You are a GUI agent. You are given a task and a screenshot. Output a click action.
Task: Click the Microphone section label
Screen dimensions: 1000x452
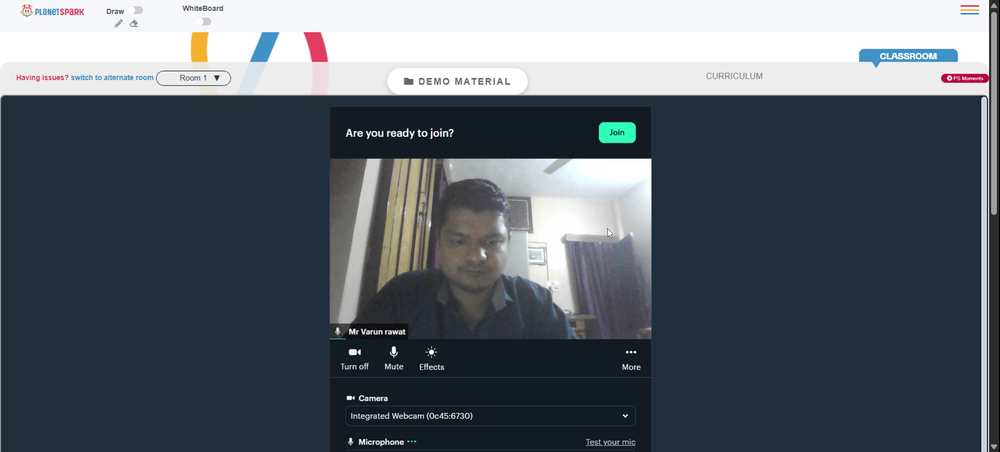pos(381,442)
